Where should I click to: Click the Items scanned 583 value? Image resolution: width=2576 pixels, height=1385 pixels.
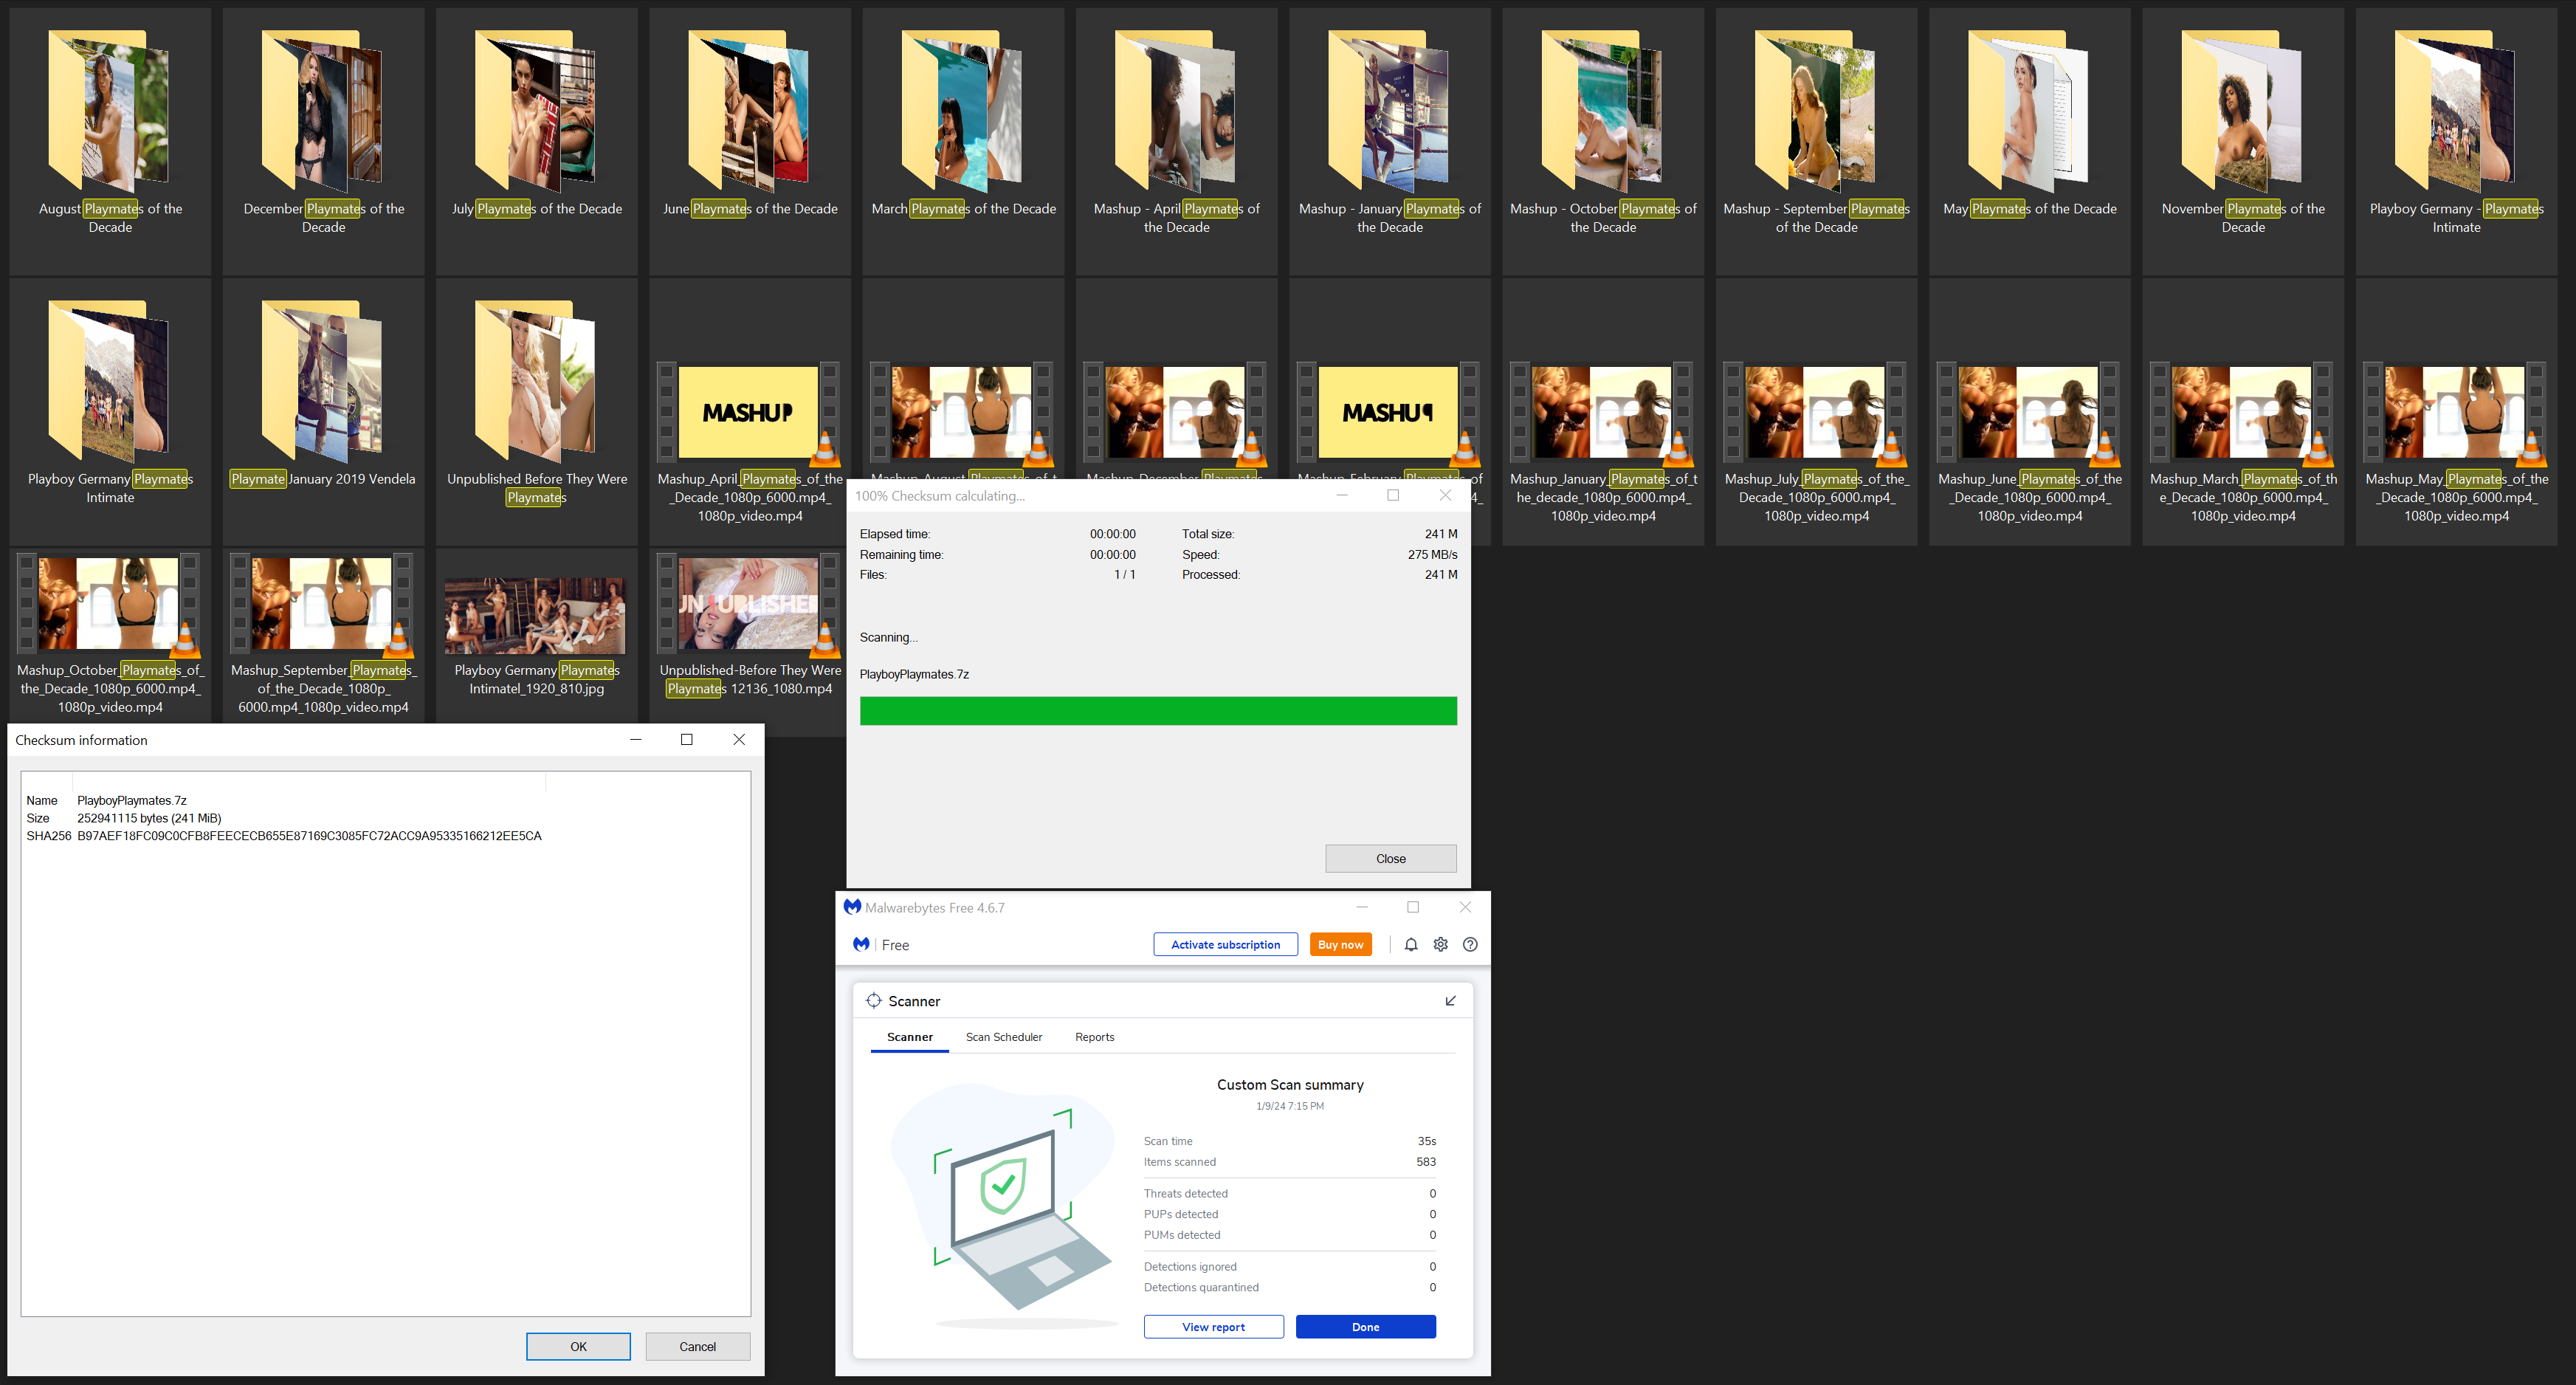1426,1161
